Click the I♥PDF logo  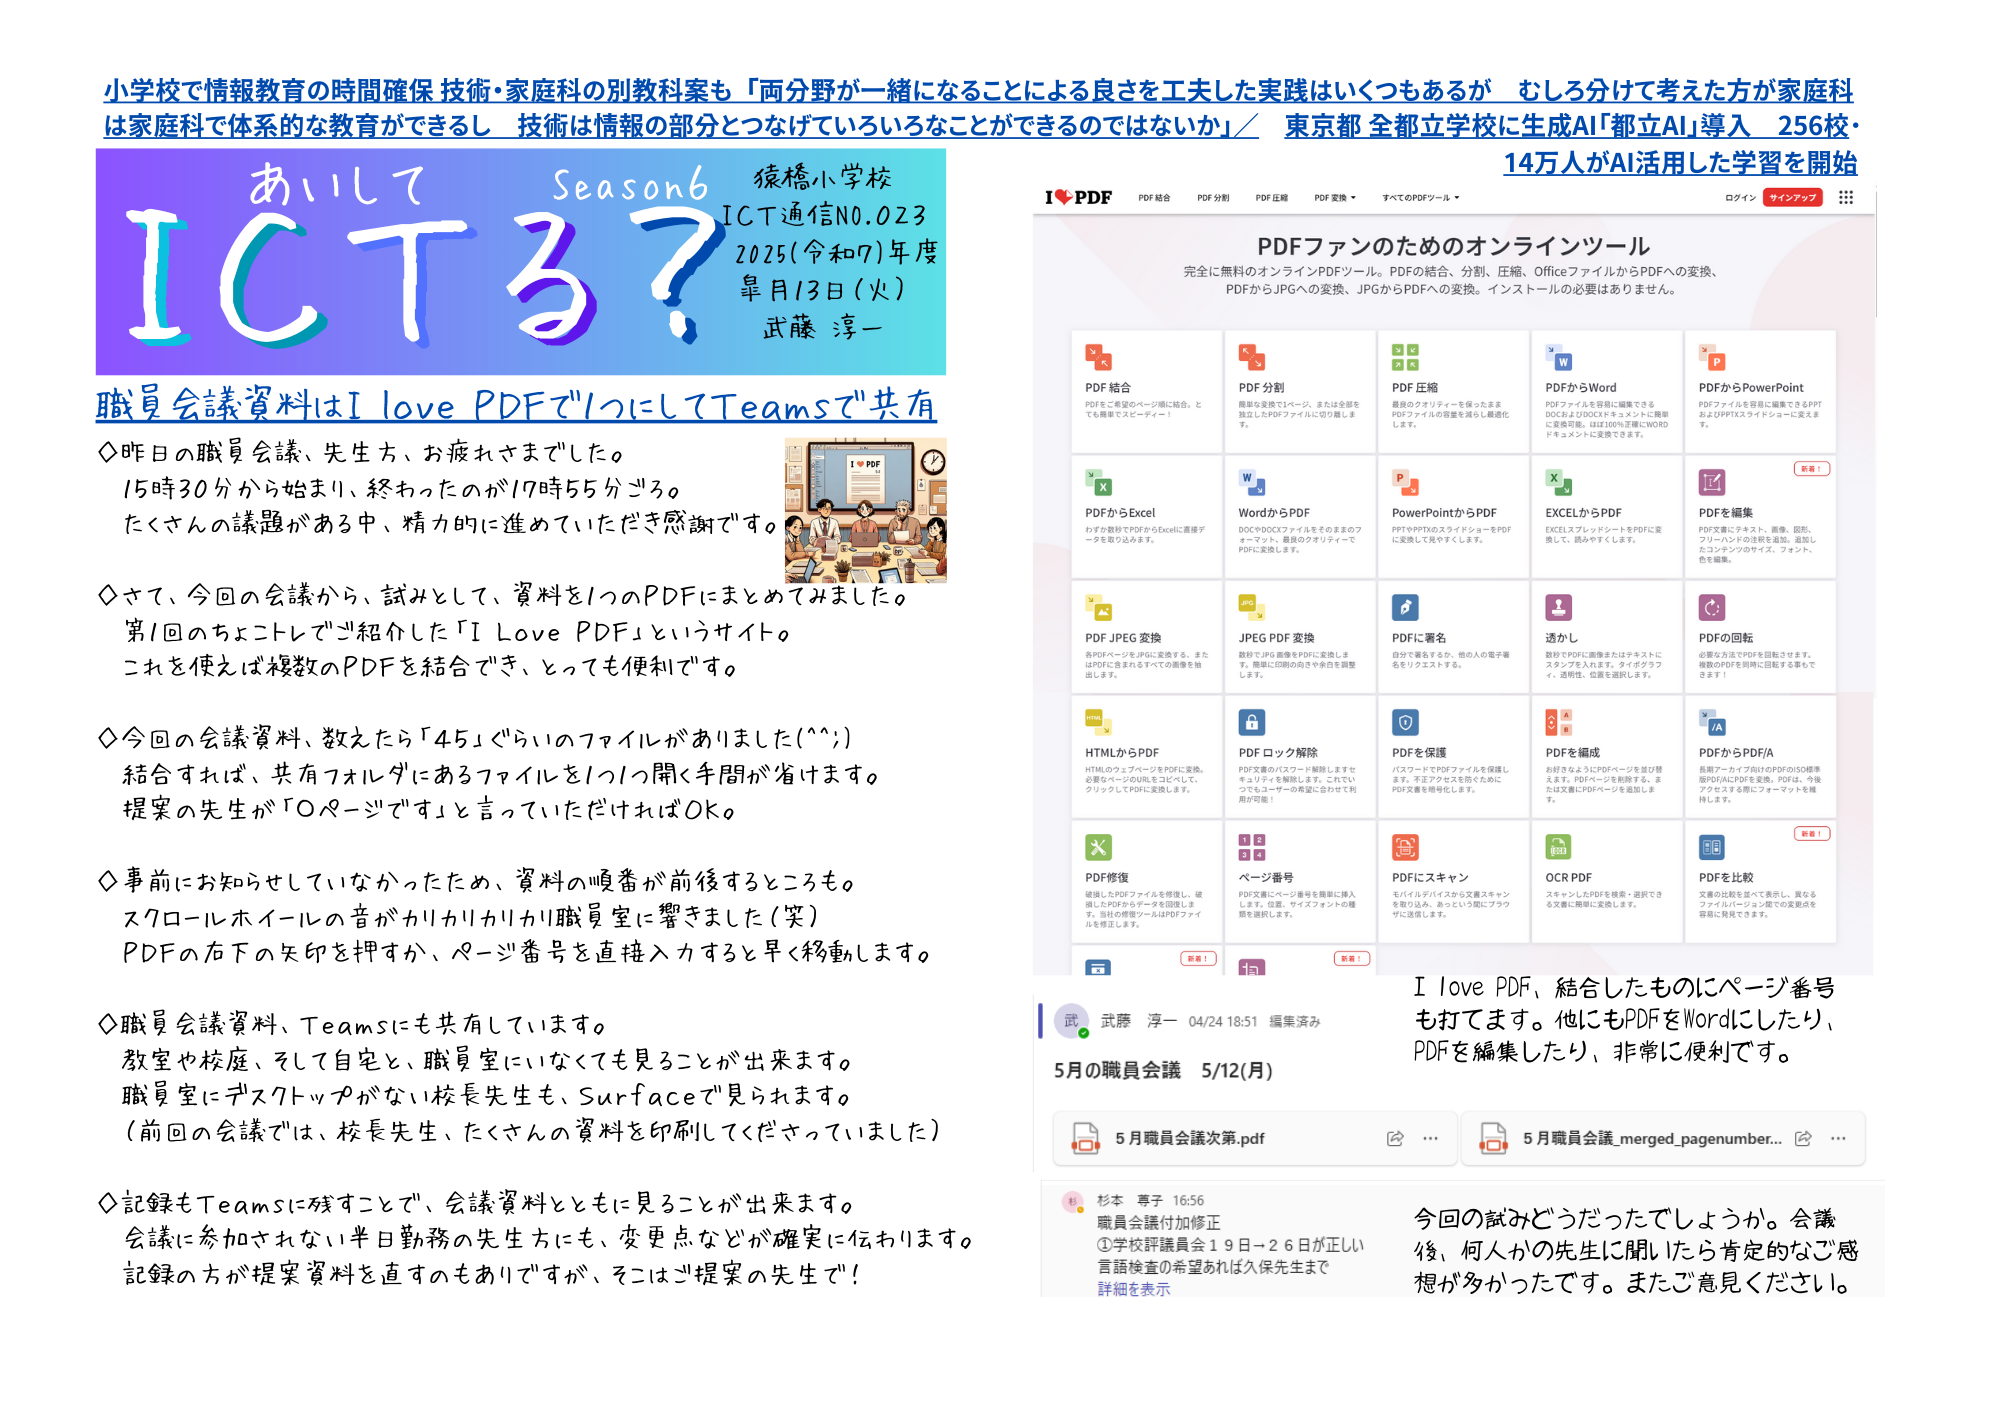(x=1078, y=197)
